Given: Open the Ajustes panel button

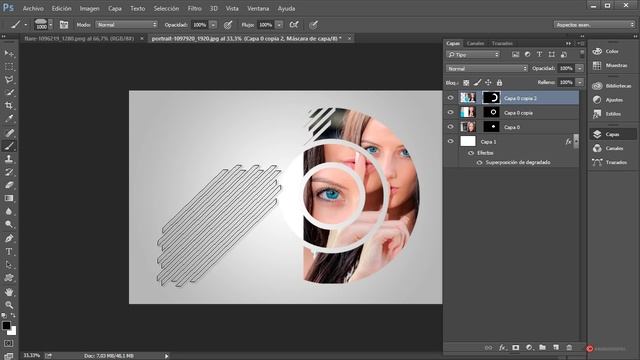Looking at the screenshot, I should pyautogui.click(x=613, y=100).
